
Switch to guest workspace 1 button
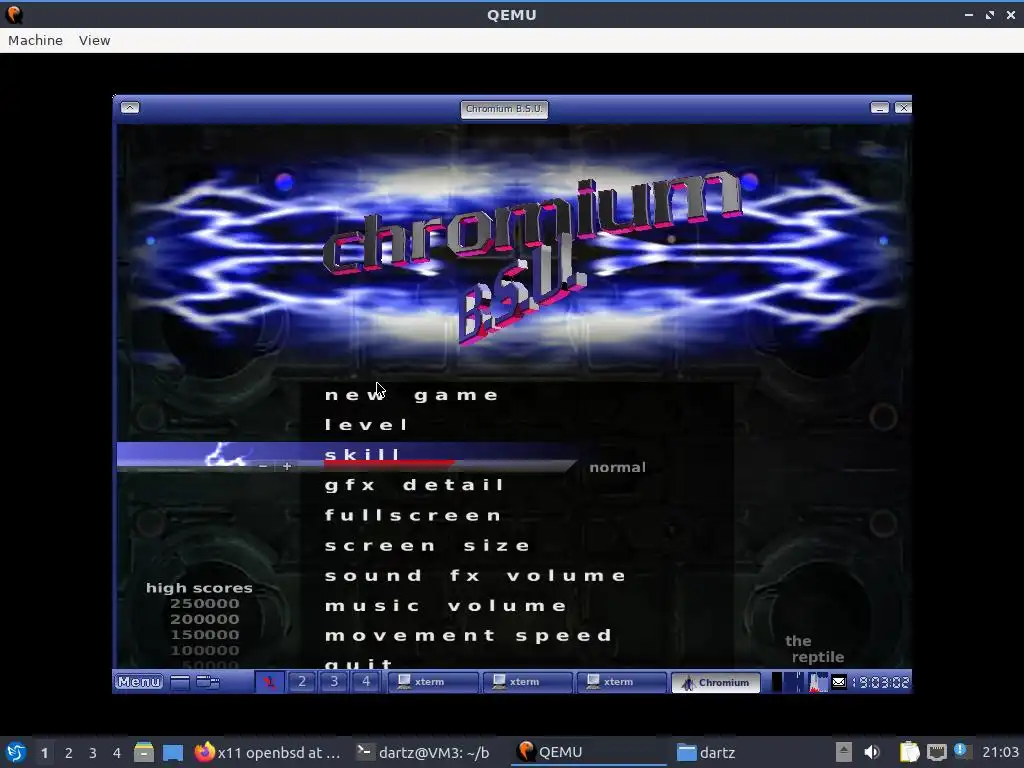tap(269, 682)
